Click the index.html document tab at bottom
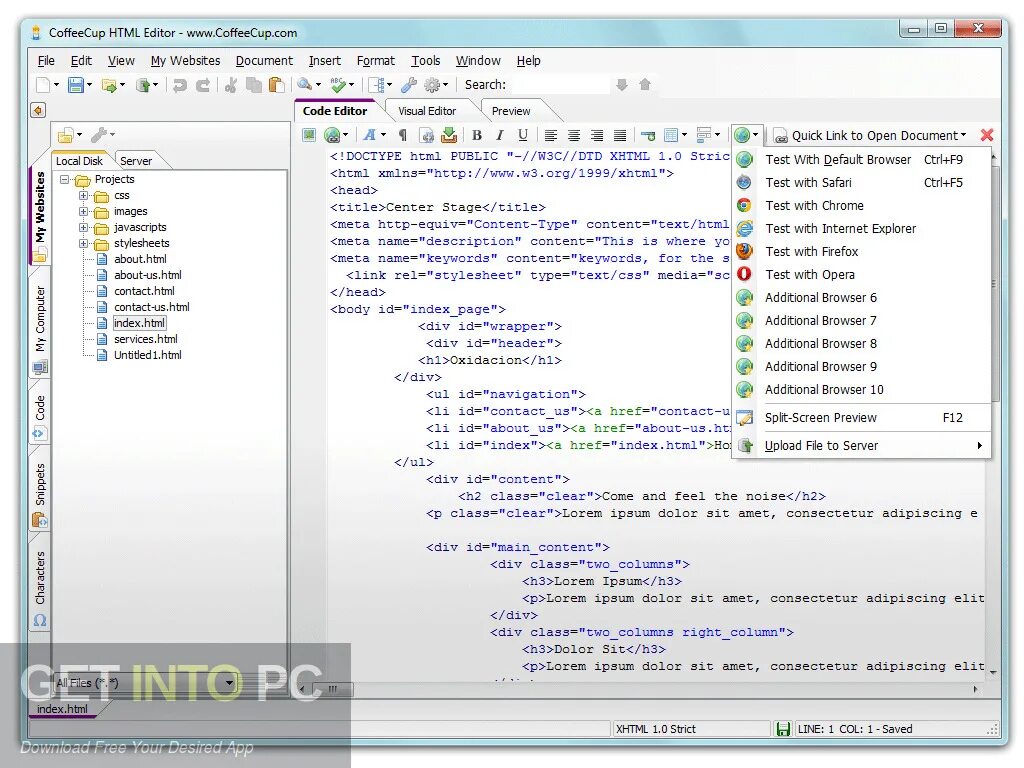The height and width of the screenshot is (768, 1024). pos(62,709)
